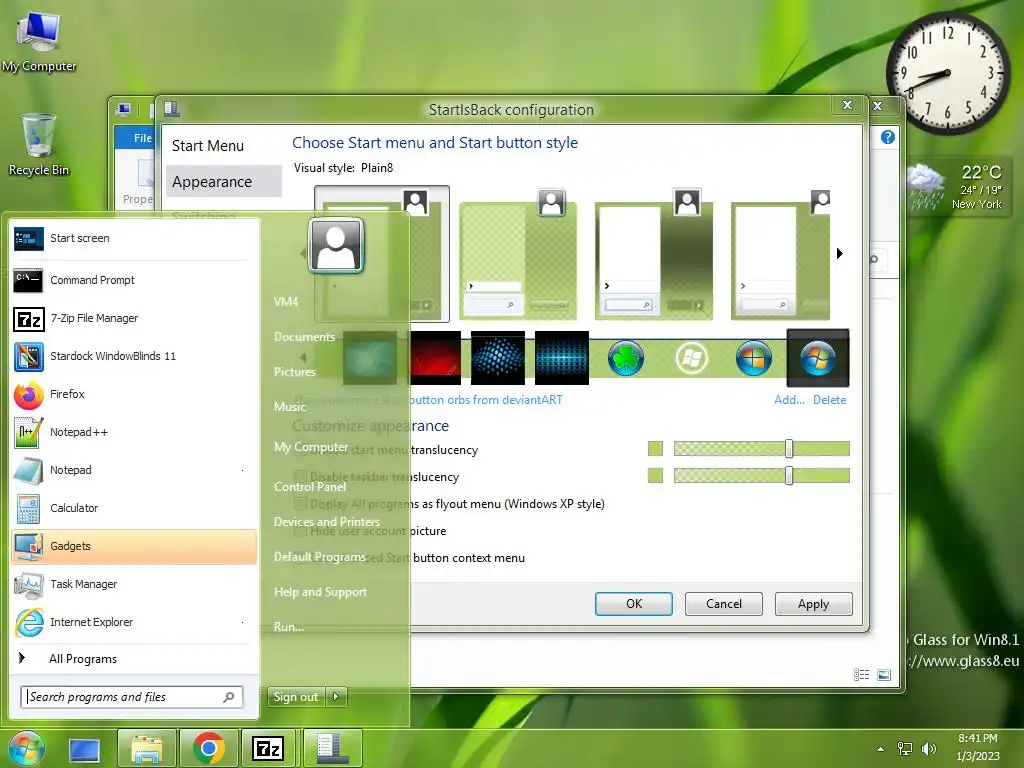Select the green clover start orb
Image resolution: width=1024 pixels, height=768 pixels.
click(x=626, y=359)
